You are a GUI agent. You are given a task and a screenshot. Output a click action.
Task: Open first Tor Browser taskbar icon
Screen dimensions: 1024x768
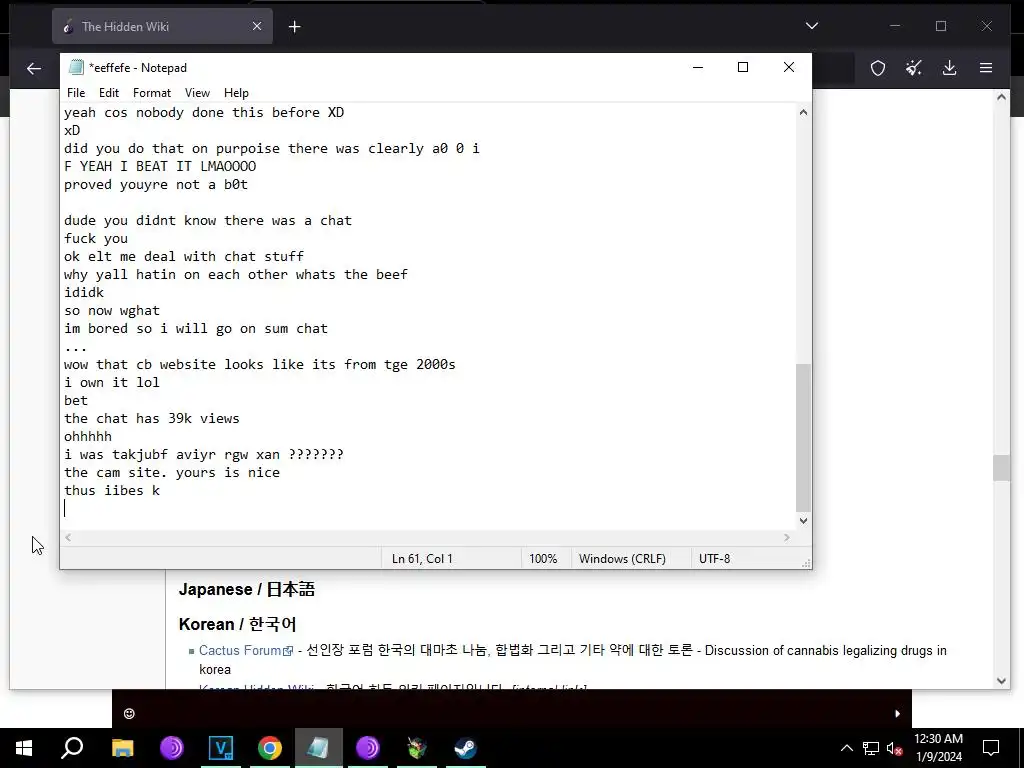pyautogui.click(x=172, y=748)
